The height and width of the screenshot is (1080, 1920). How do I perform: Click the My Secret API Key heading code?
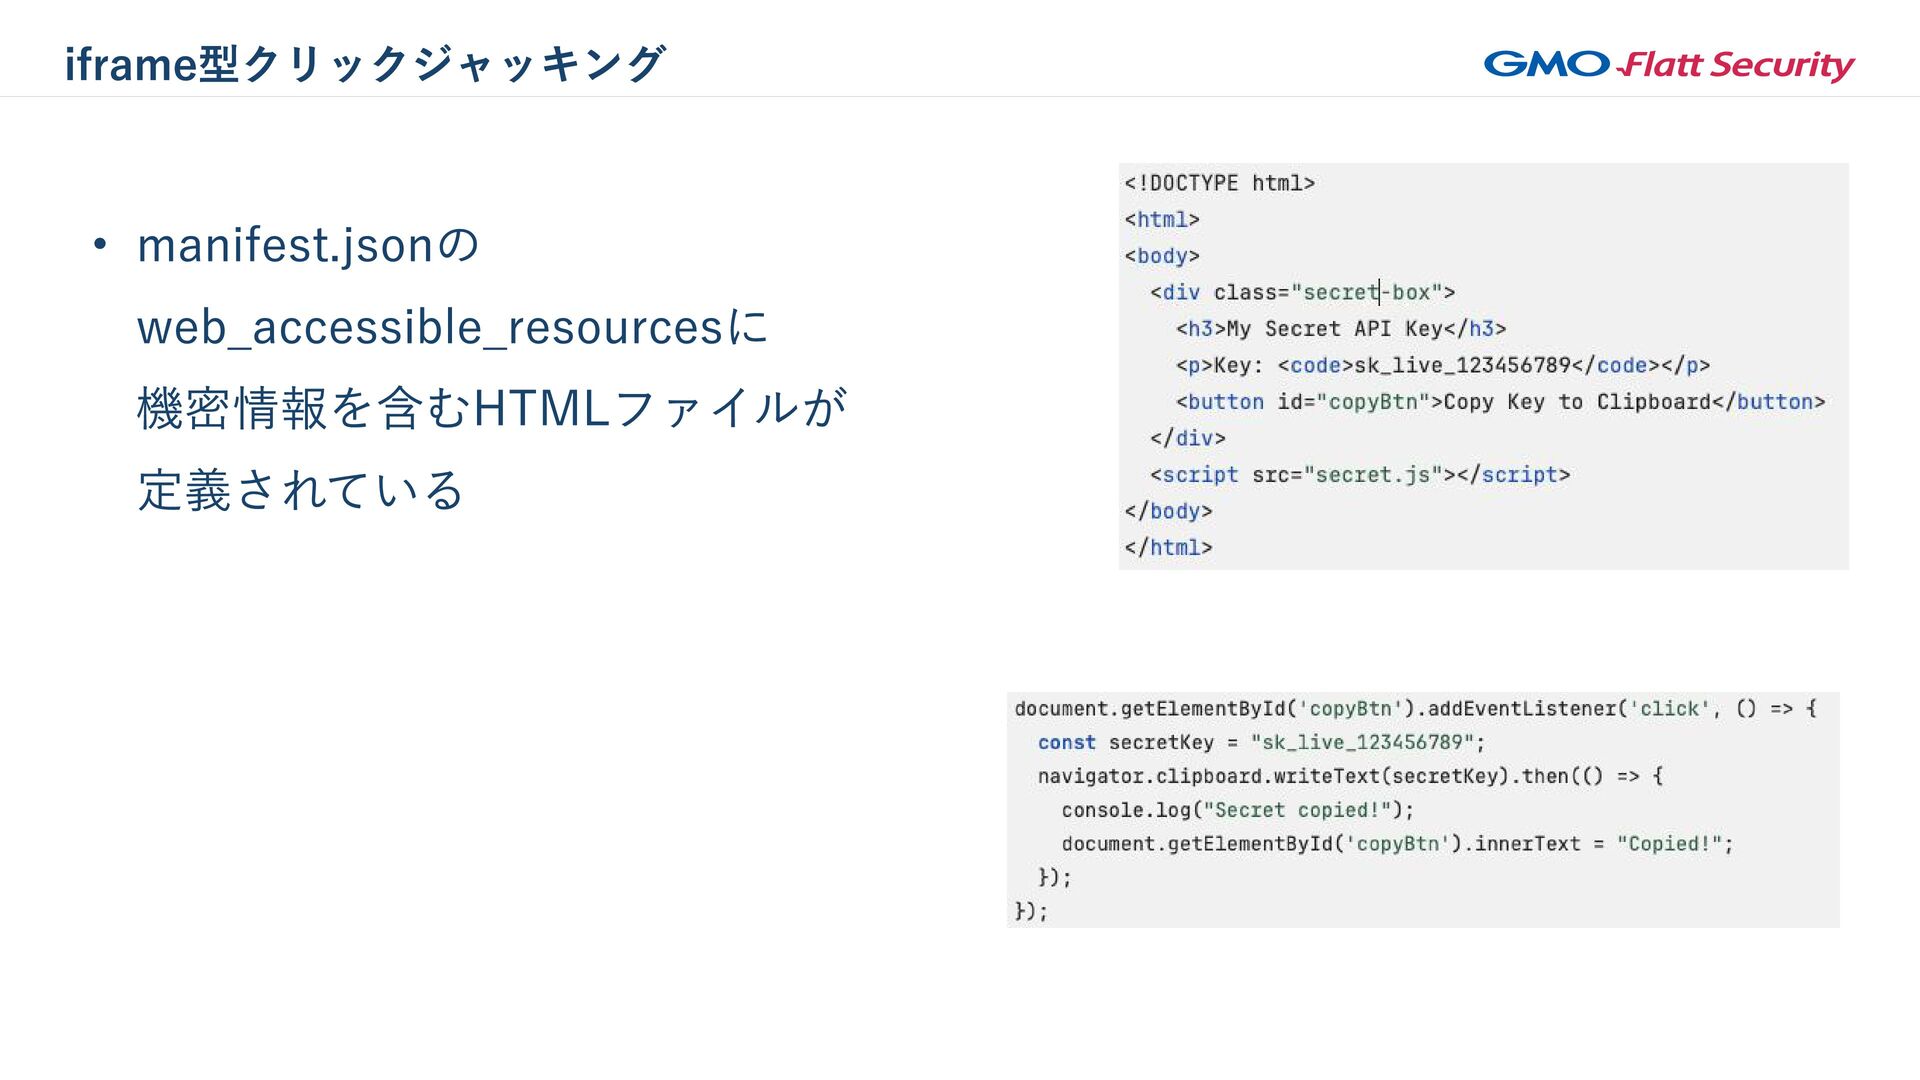pyautogui.click(x=1340, y=329)
